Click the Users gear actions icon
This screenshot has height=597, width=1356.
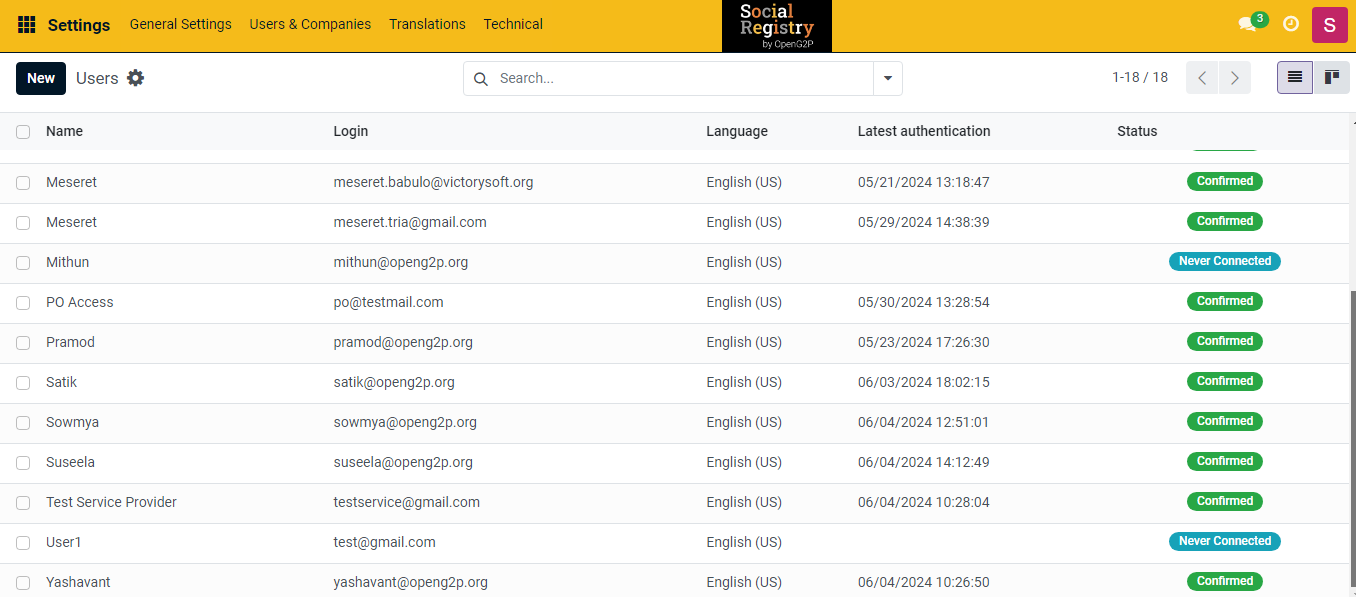pyautogui.click(x=136, y=78)
